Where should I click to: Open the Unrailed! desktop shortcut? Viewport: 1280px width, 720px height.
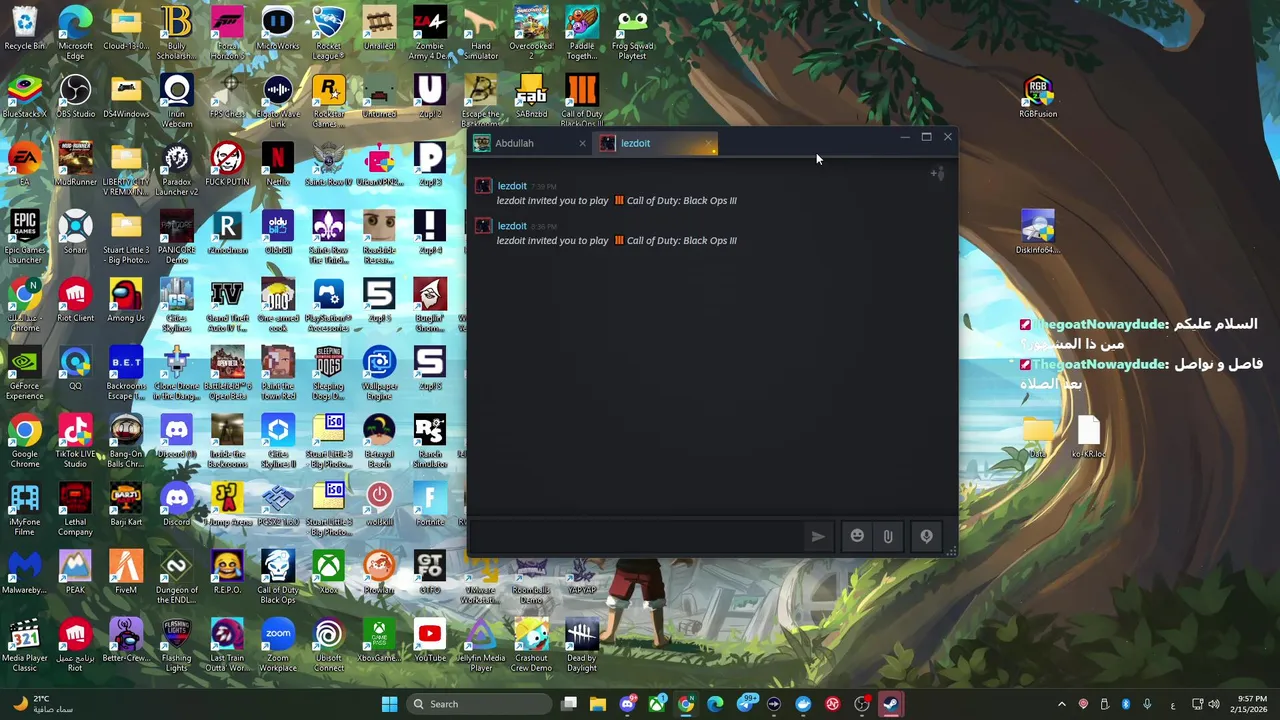coord(379,30)
